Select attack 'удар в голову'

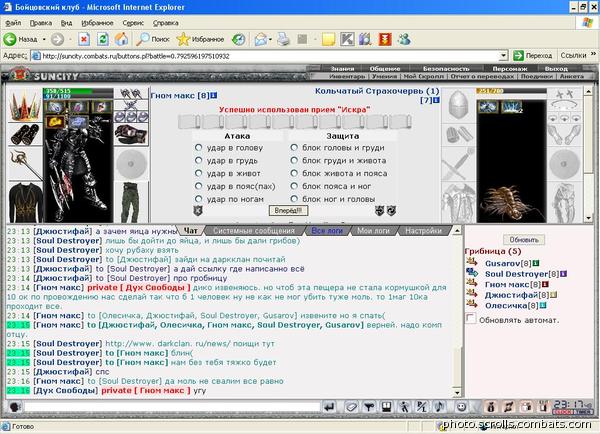(198, 147)
